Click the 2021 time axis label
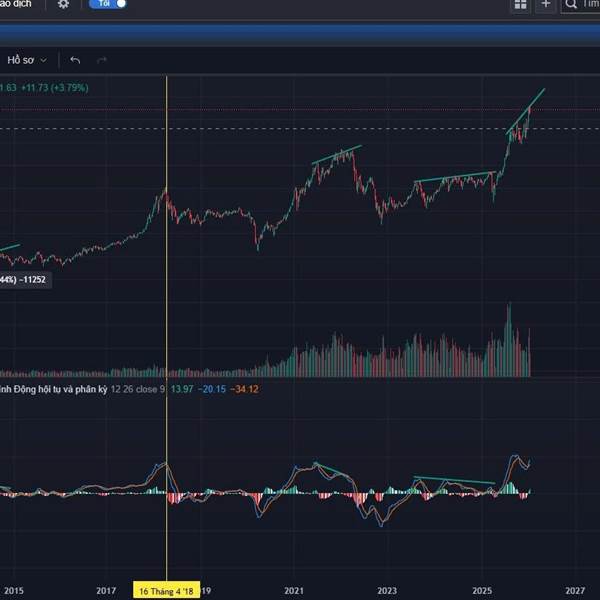Screen dimensions: 600x600 pos(294,591)
